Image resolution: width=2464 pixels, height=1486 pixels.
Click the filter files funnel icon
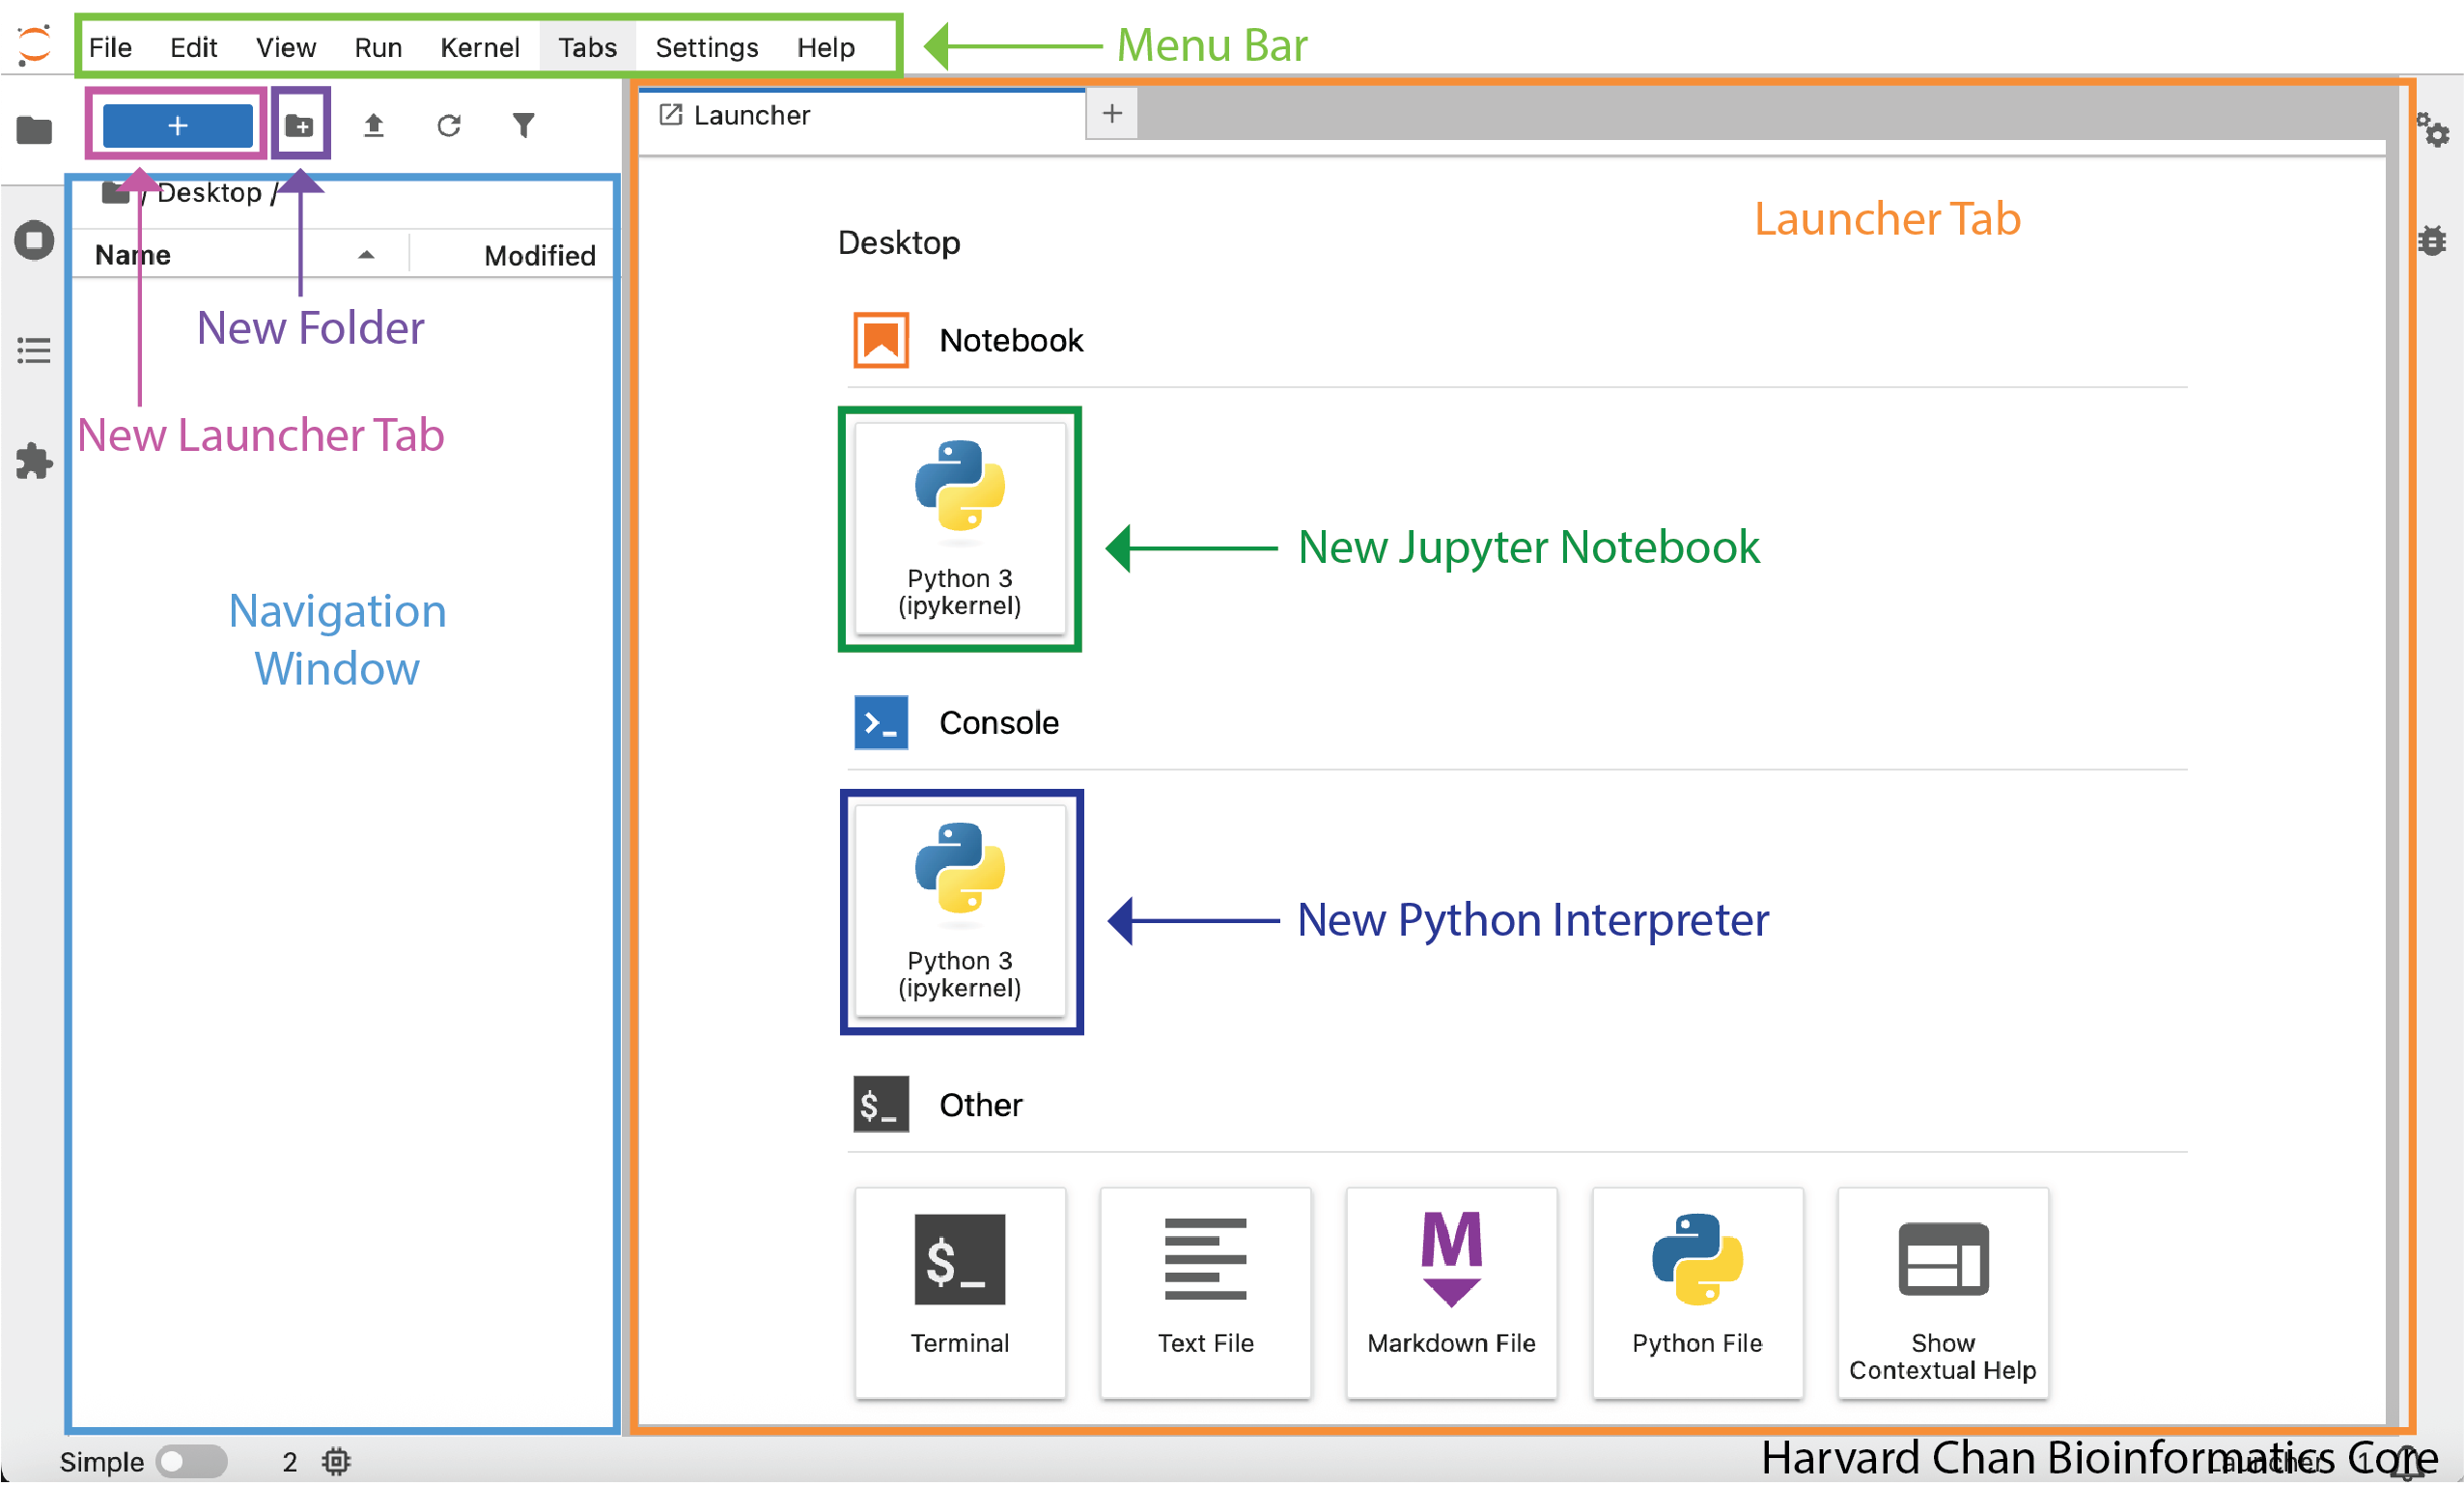(x=523, y=125)
